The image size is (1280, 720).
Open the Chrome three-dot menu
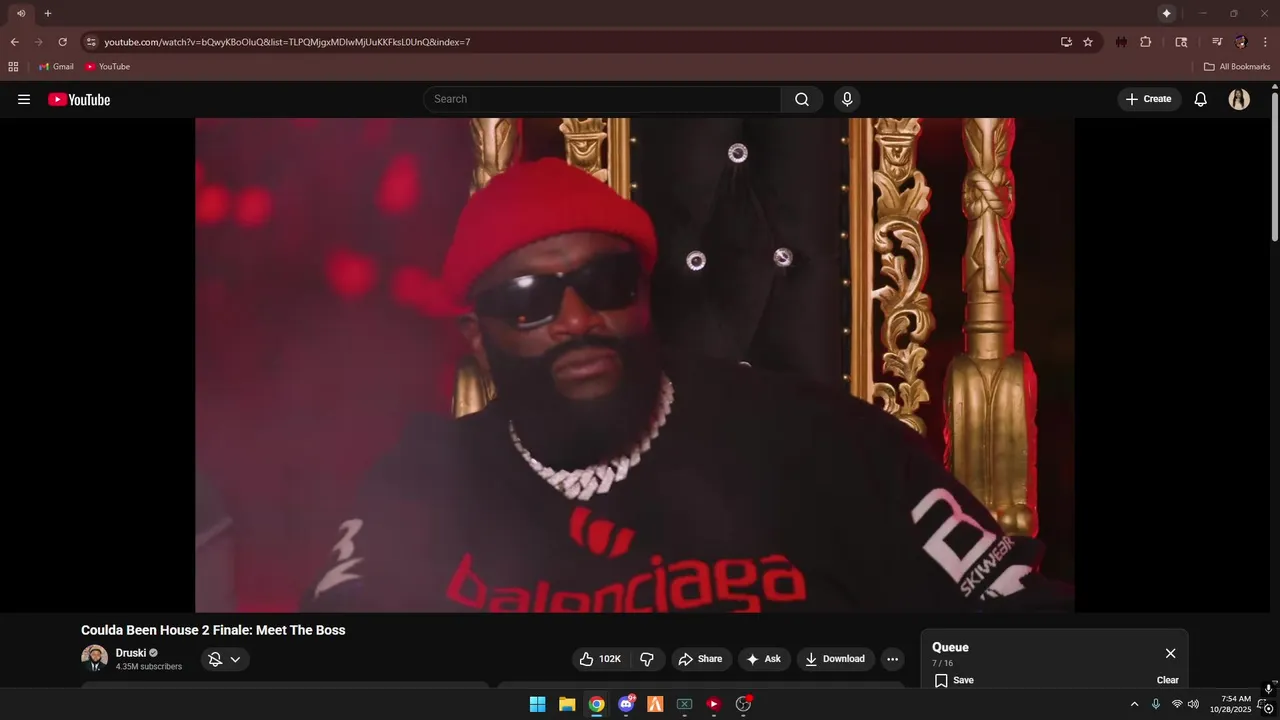tap(1266, 42)
